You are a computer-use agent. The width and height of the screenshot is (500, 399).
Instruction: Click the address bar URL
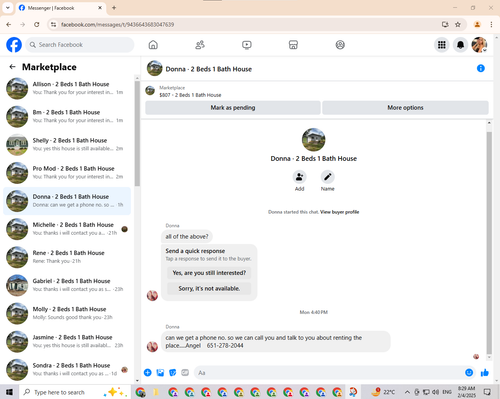pos(117,24)
